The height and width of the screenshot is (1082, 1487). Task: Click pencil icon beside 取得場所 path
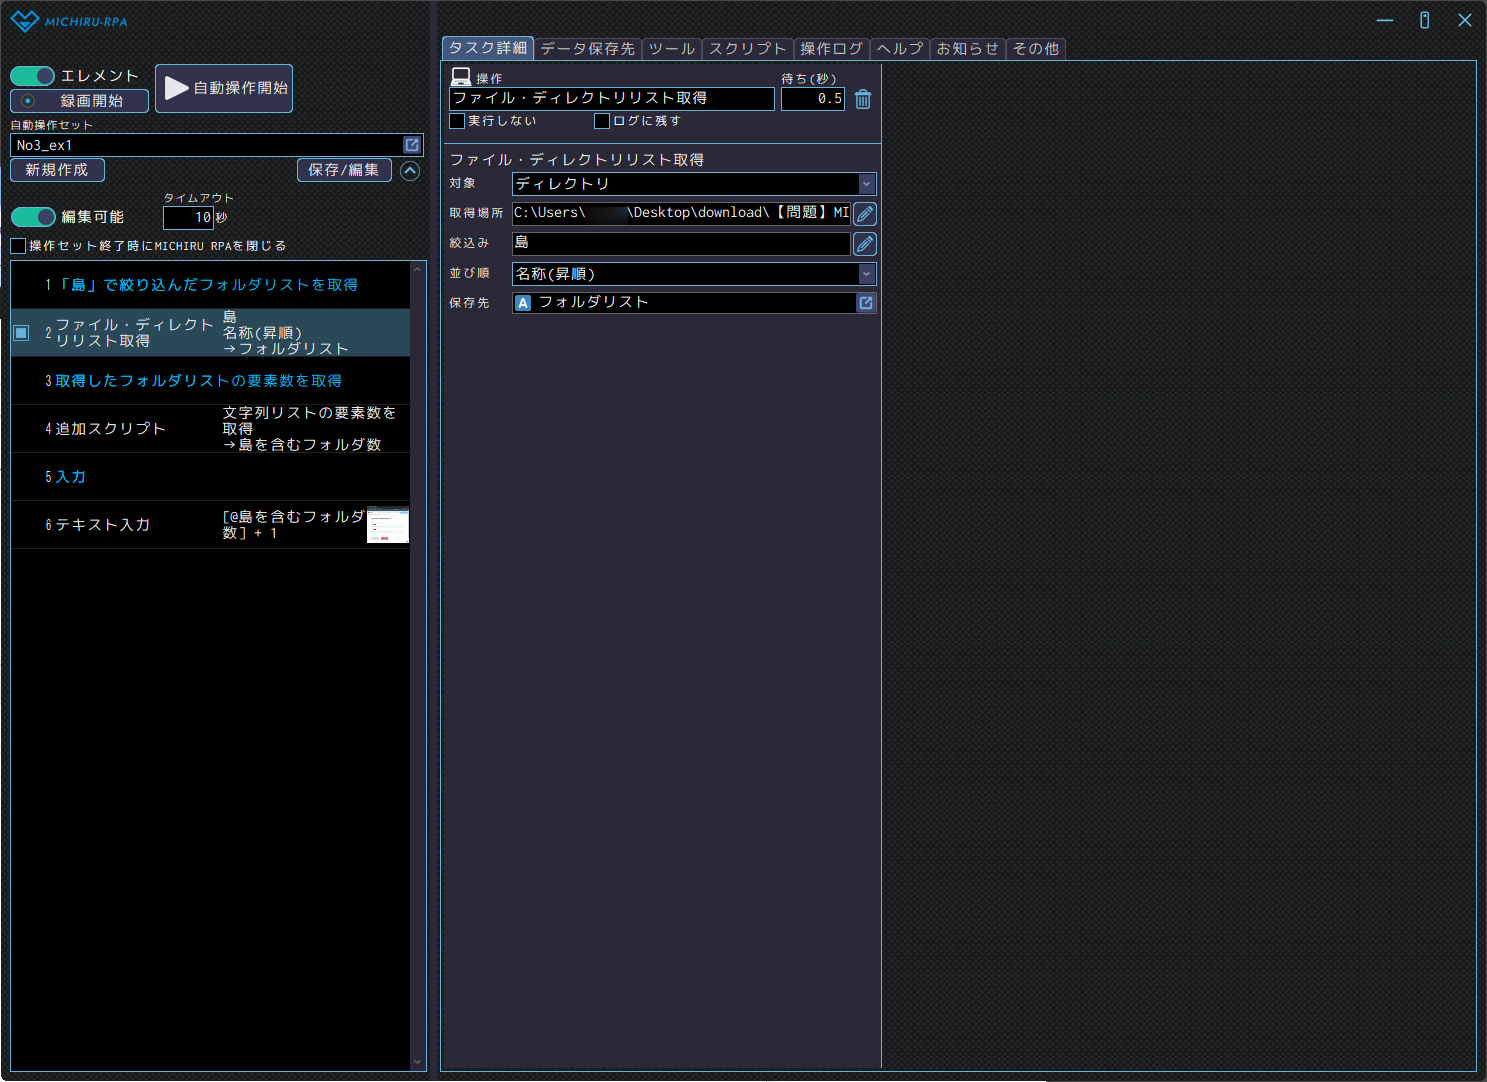coord(865,214)
